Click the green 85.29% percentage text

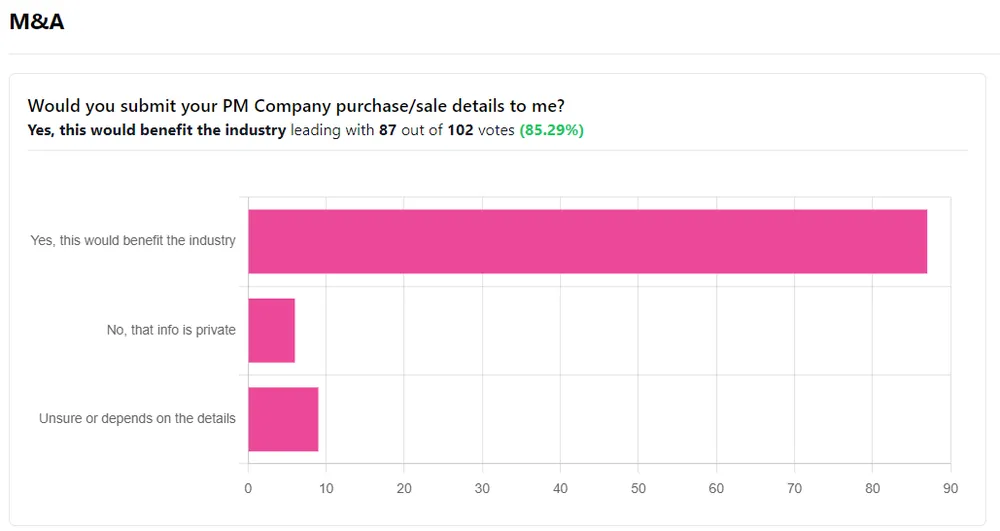[x=552, y=130]
